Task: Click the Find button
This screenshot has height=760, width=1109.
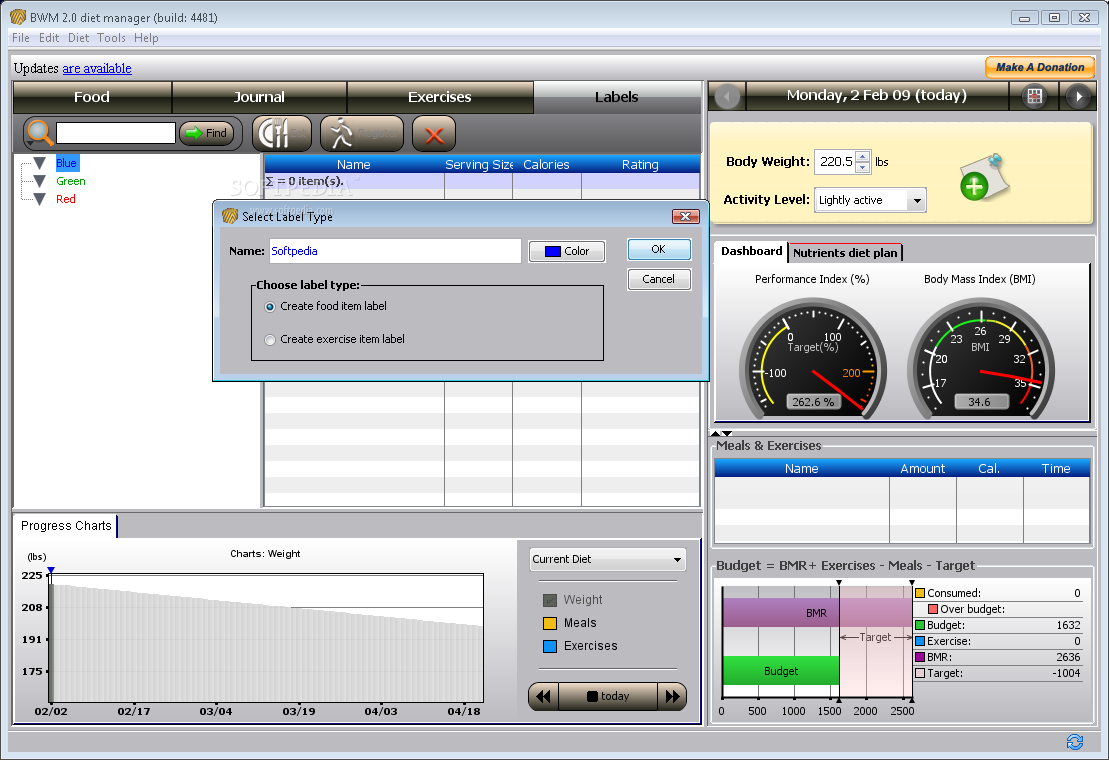Action: (207, 133)
